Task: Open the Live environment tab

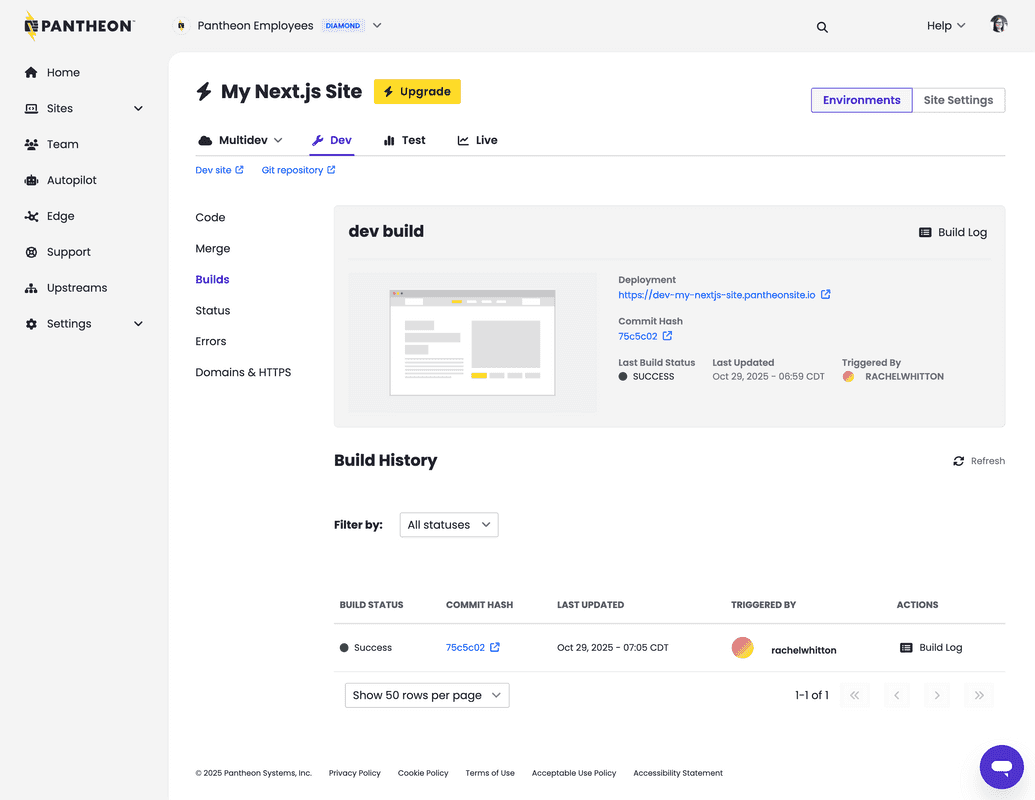Action: (477, 140)
